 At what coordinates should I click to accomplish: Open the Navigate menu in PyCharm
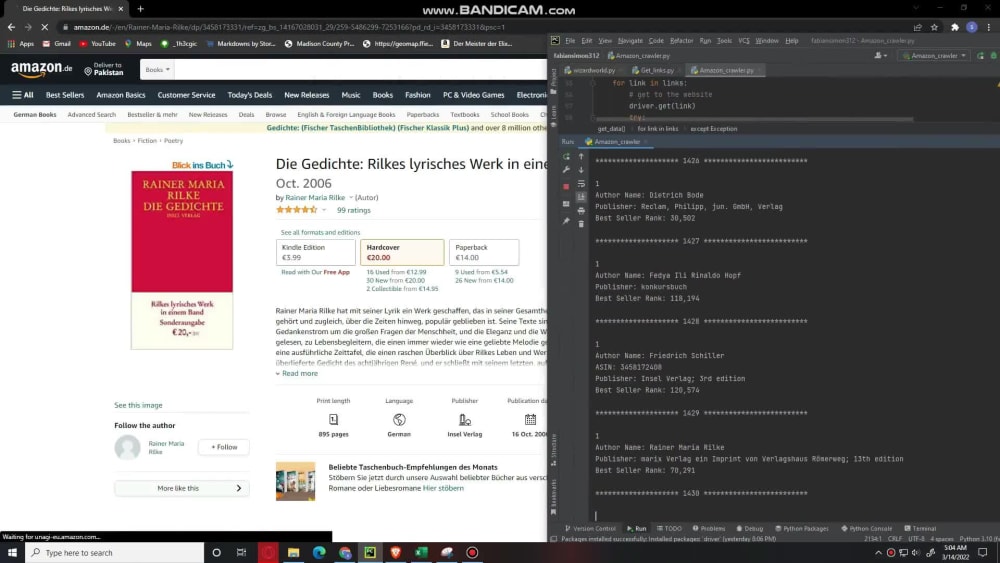[630, 40]
